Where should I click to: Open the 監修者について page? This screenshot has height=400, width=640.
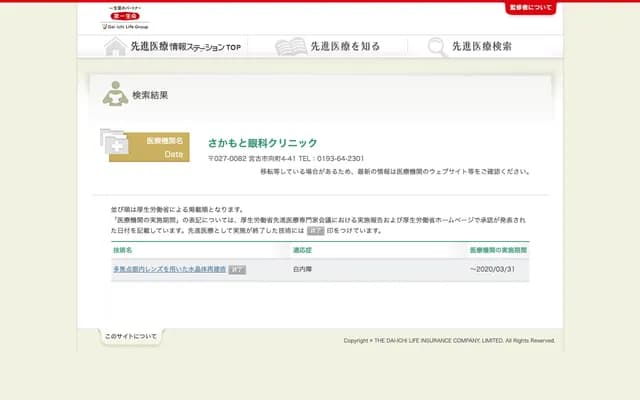click(530, 7)
